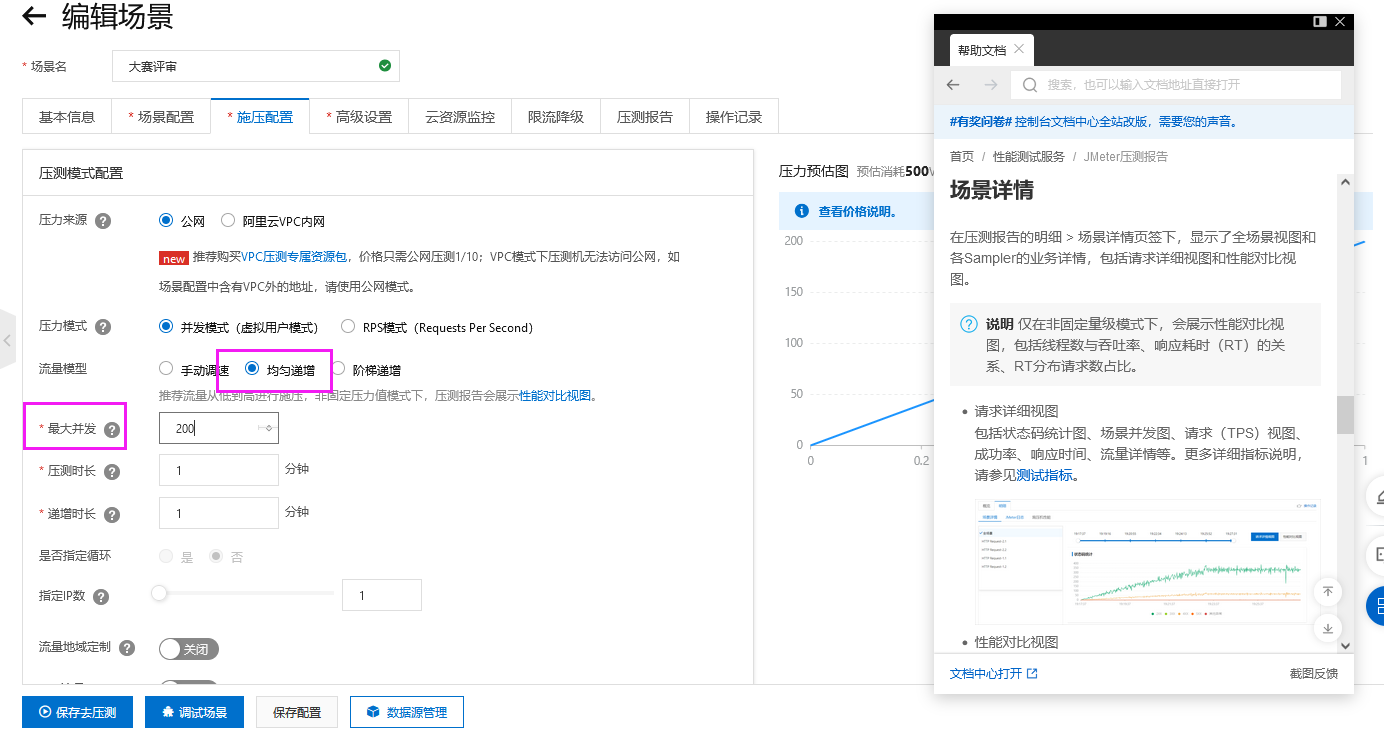Open the help icon next to 指定IP数
1384x731 pixels.
click(x=102, y=597)
